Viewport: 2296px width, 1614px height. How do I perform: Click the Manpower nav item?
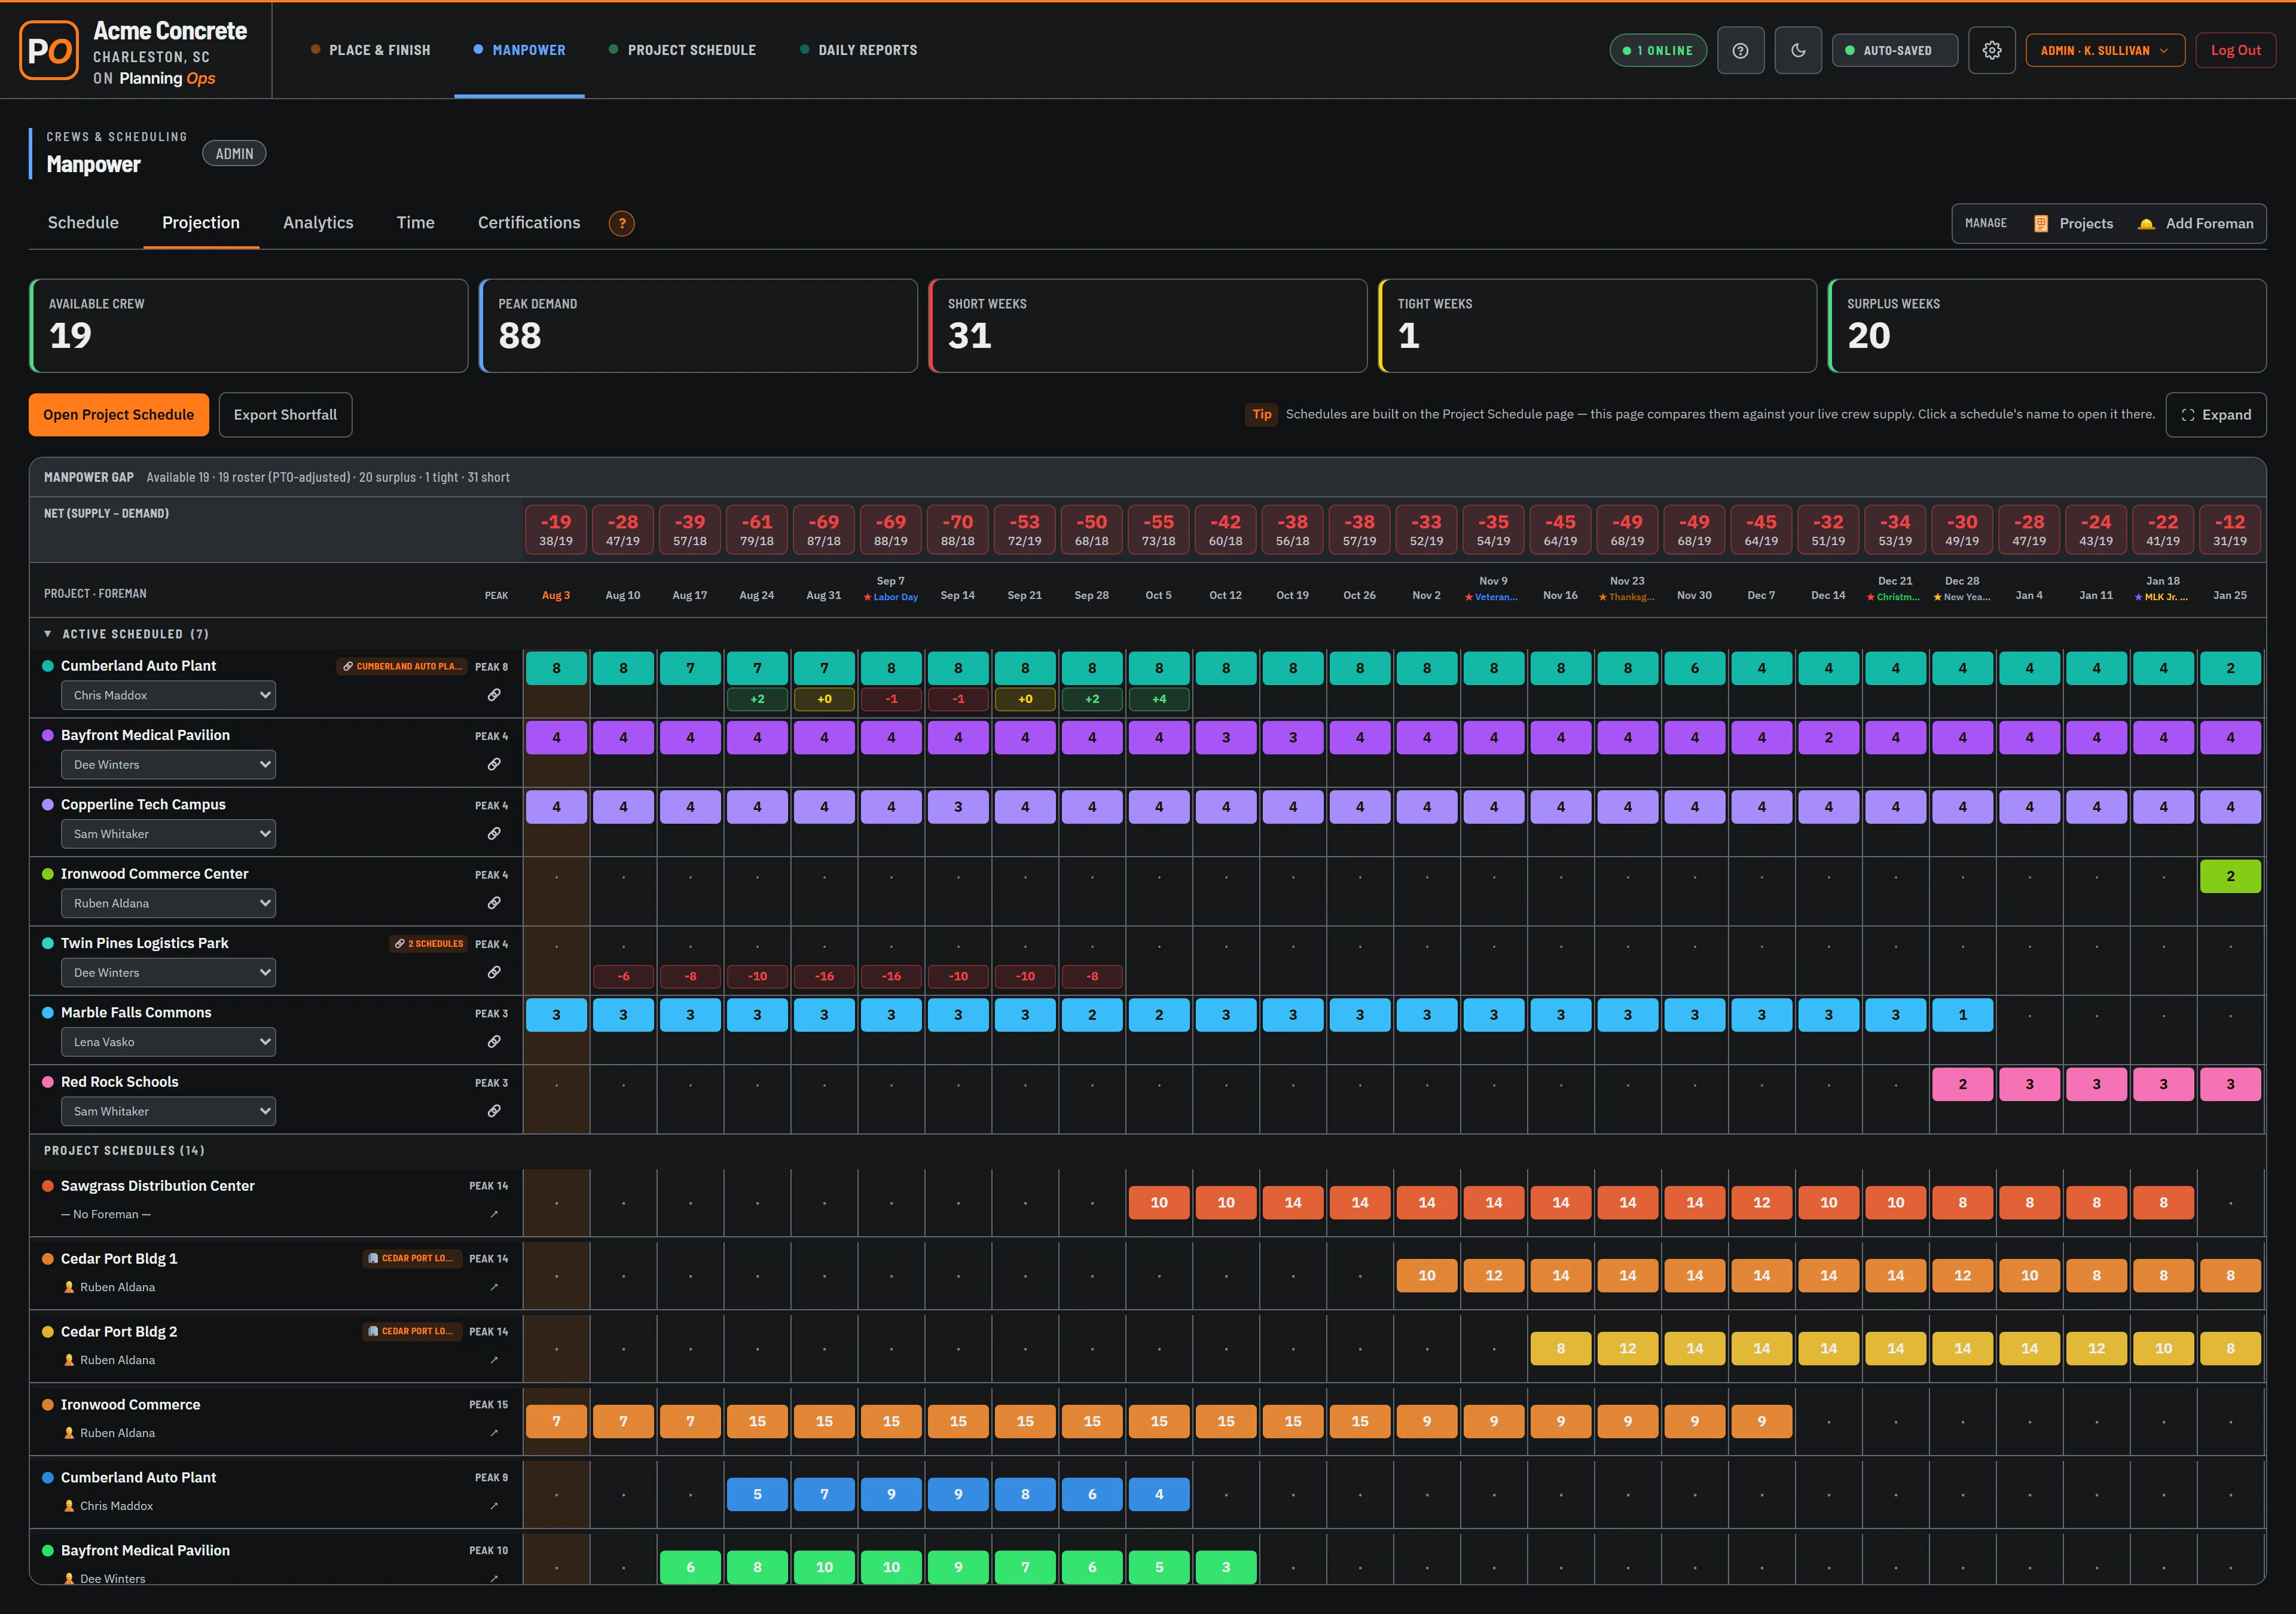click(519, 50)
